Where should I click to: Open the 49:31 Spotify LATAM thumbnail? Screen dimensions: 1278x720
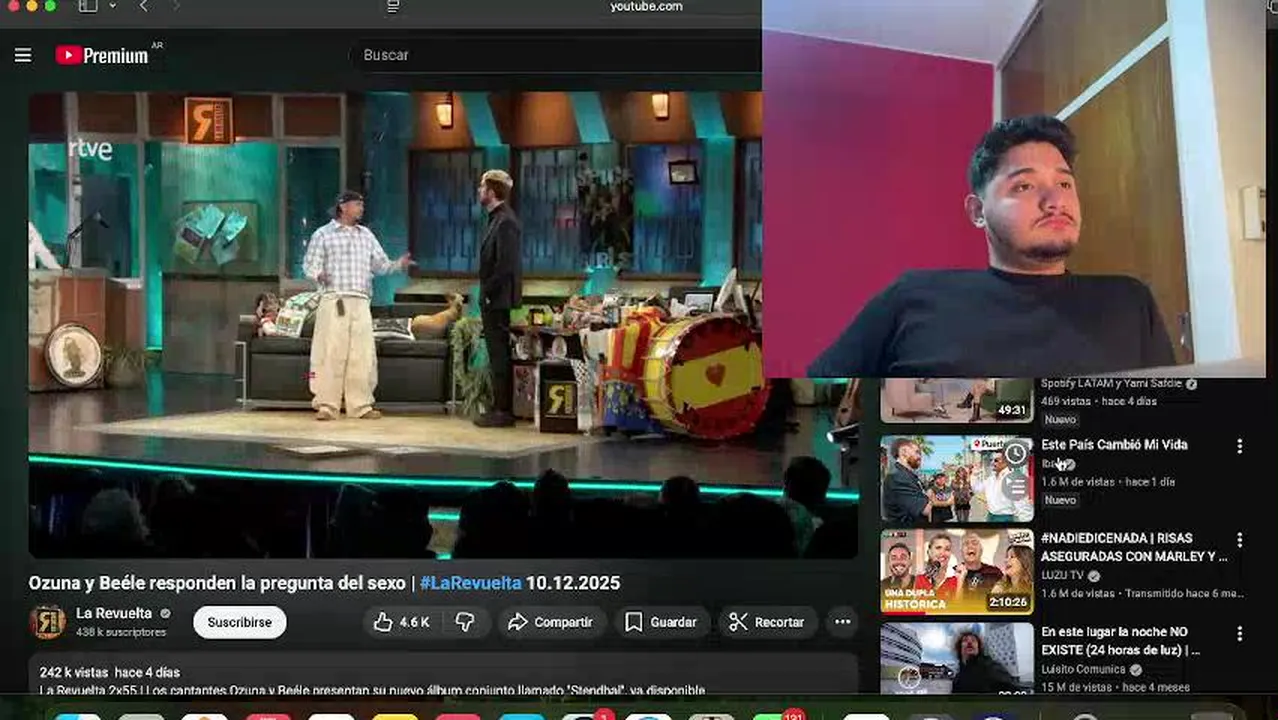point(957,400)
